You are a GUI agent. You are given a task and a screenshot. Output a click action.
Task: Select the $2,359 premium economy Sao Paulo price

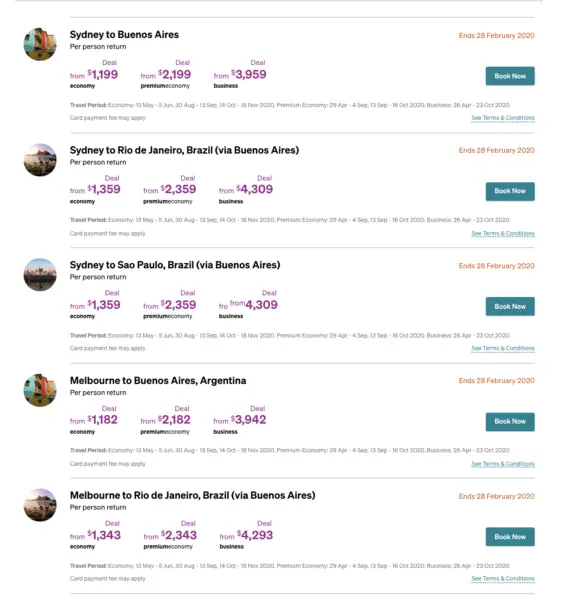(178, 305)
